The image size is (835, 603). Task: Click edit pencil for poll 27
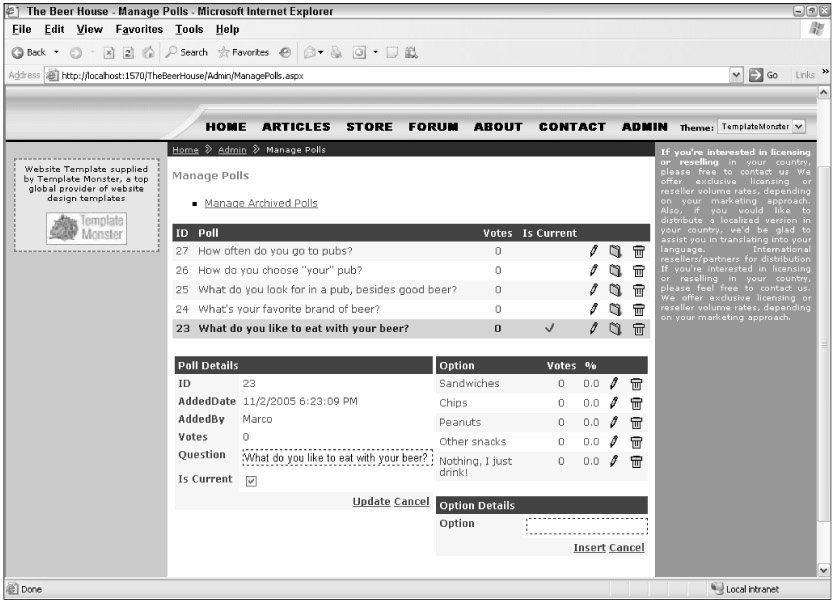point(594,251)
